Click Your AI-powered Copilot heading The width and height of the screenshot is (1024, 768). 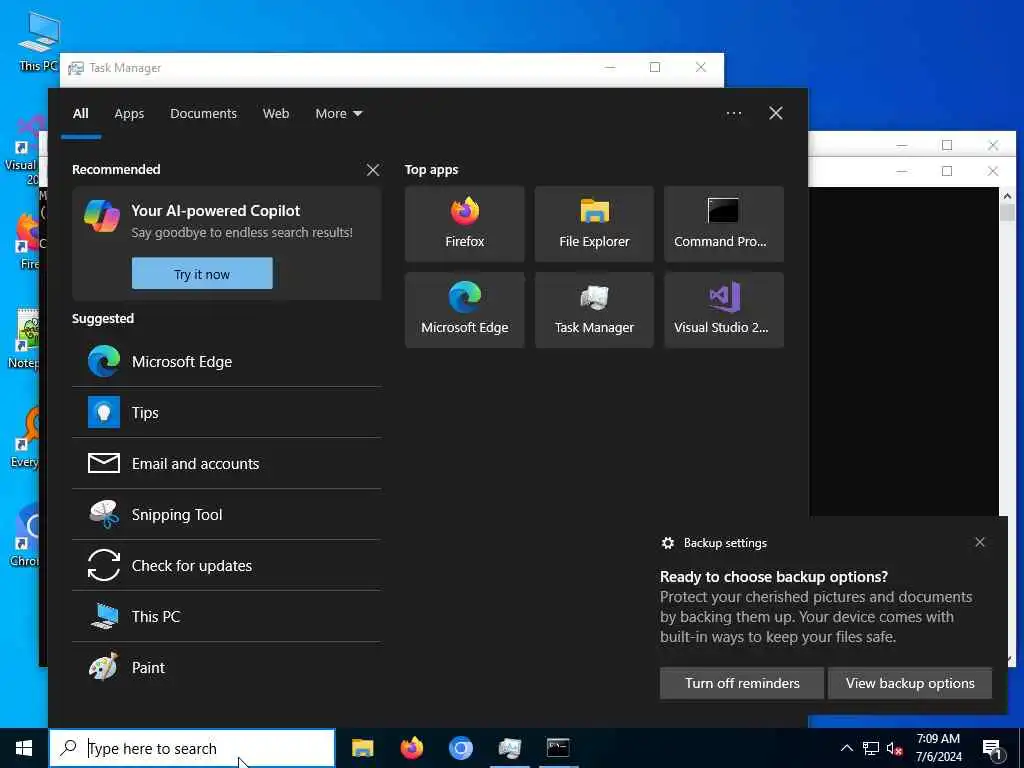[216, 211]
